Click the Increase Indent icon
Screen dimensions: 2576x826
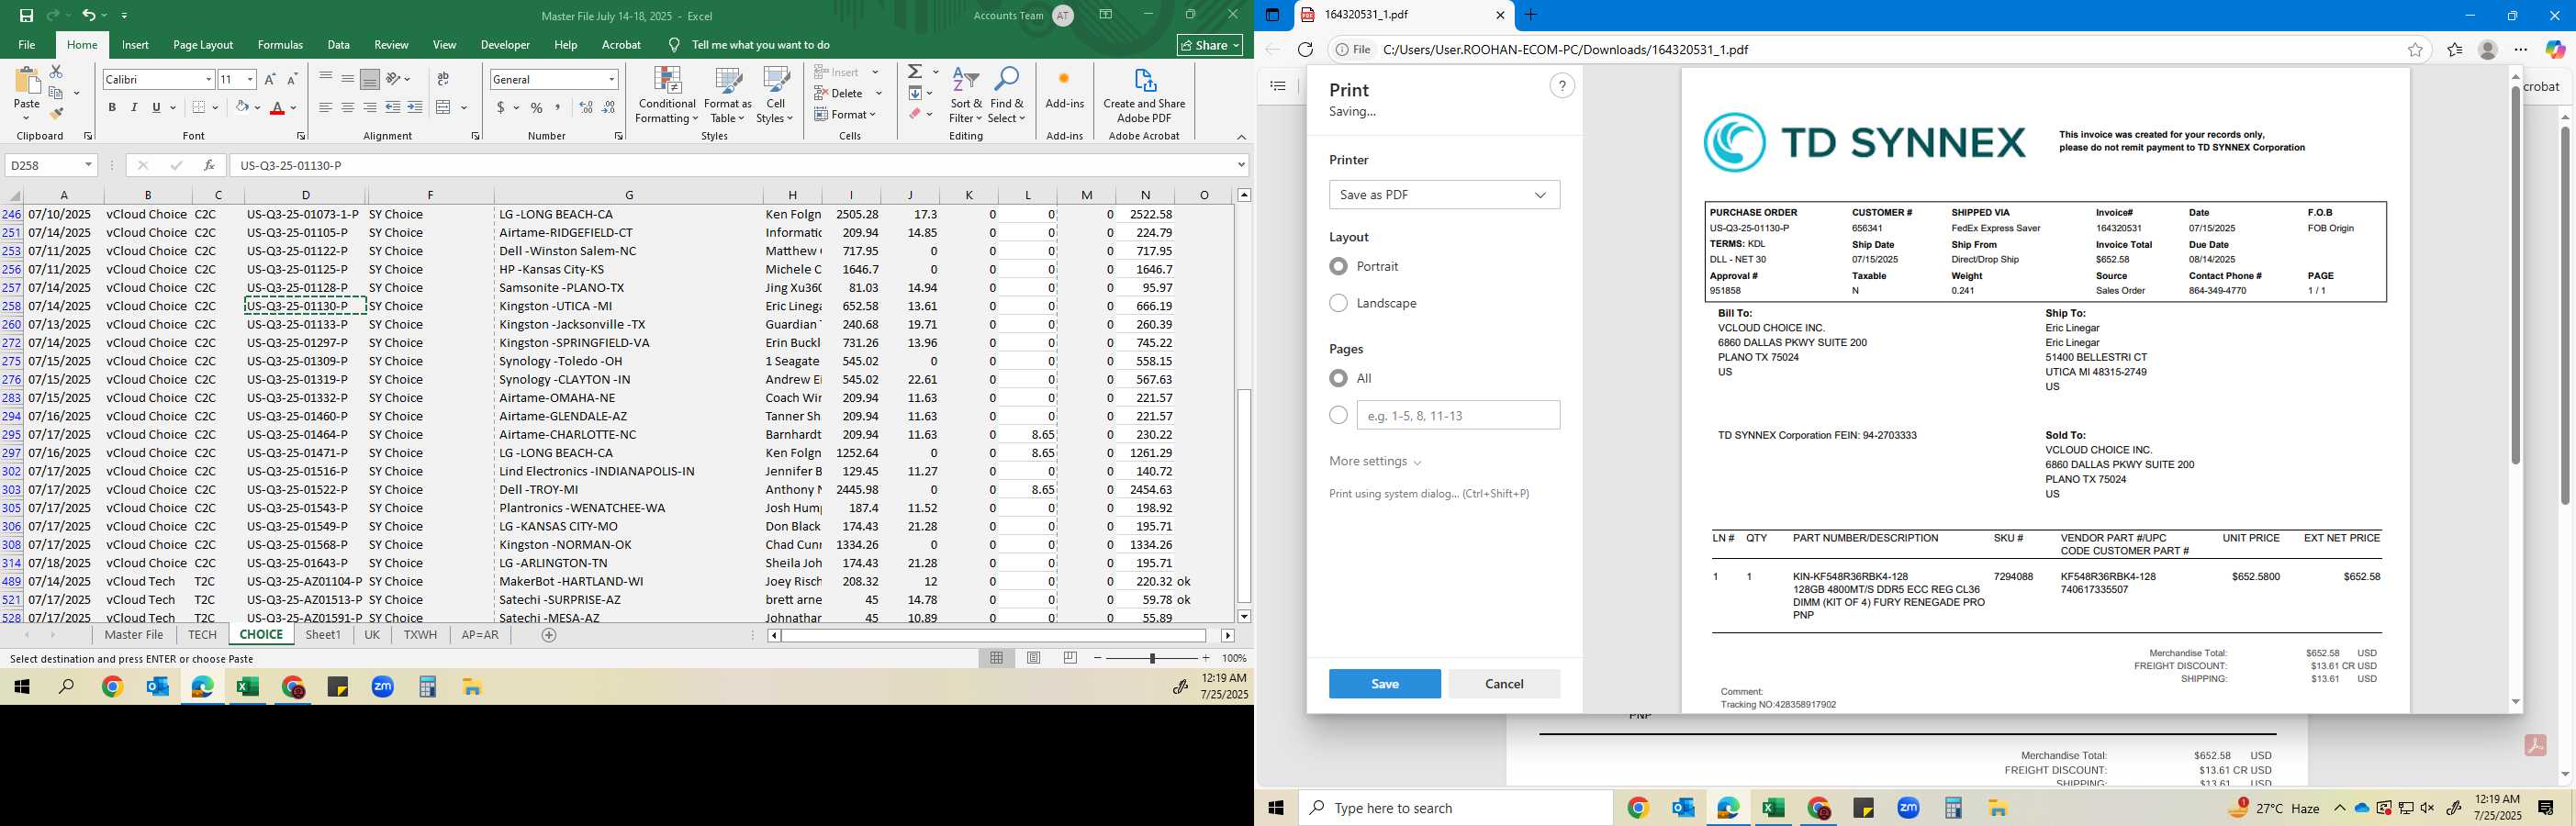[415, 107]
